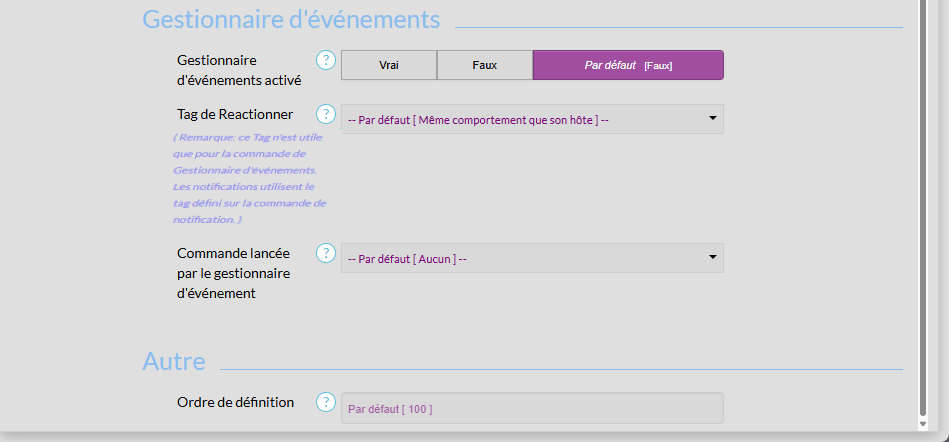Viewport: 949px width, 442px height.
Task: Focus the Ordre de définition input field
Action: [x=532, y=408]
